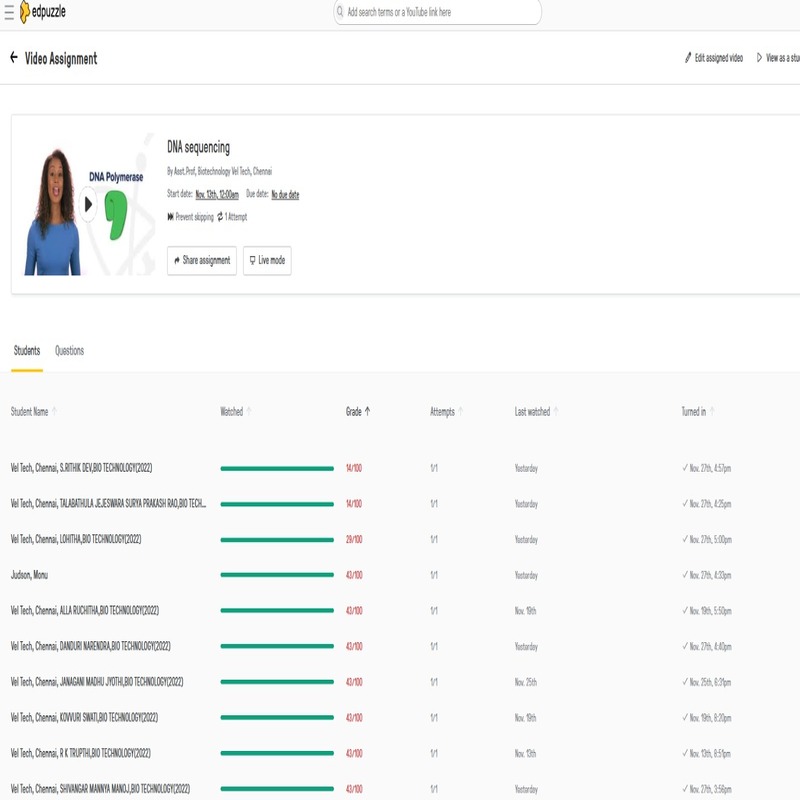Screen dimensions: 800x800
Task: Change the No due date link
Action: (285, 195)
